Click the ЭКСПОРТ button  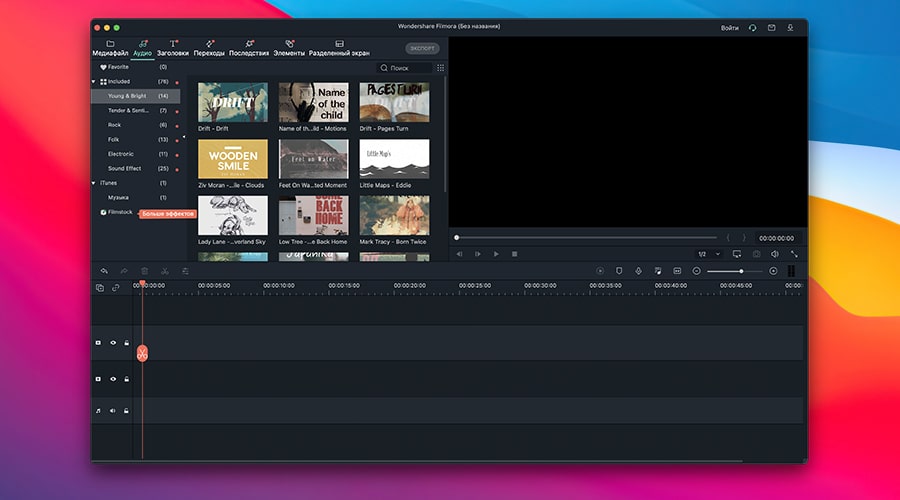(x=422, y=48)
